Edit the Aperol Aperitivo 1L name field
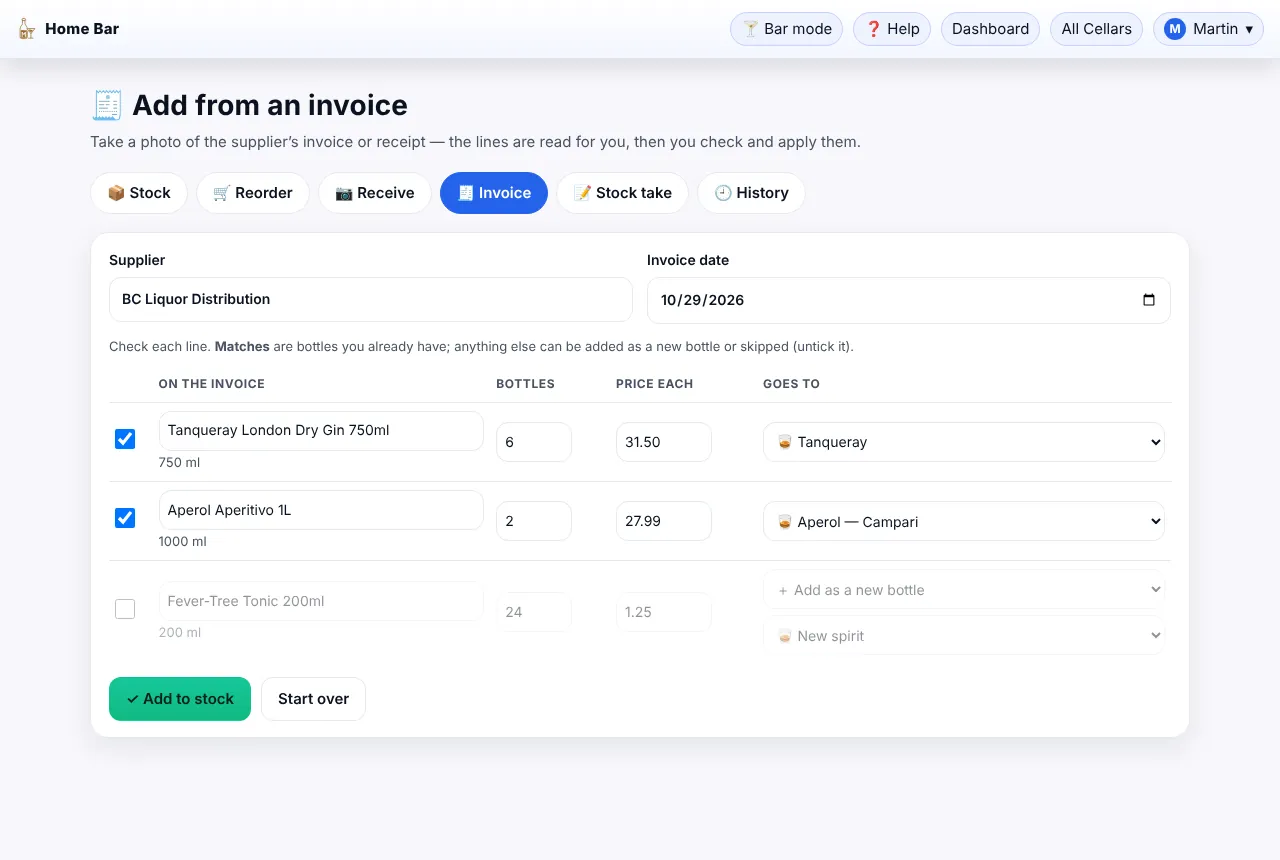Image resolution: width=1280 pixels, height=860 pixels. click(321, 510)
